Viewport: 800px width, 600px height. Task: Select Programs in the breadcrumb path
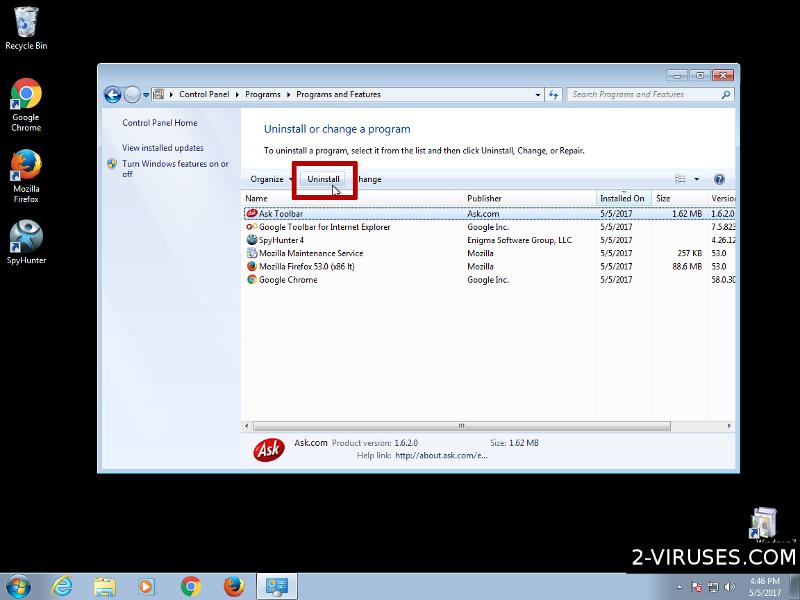coord(263,94)
